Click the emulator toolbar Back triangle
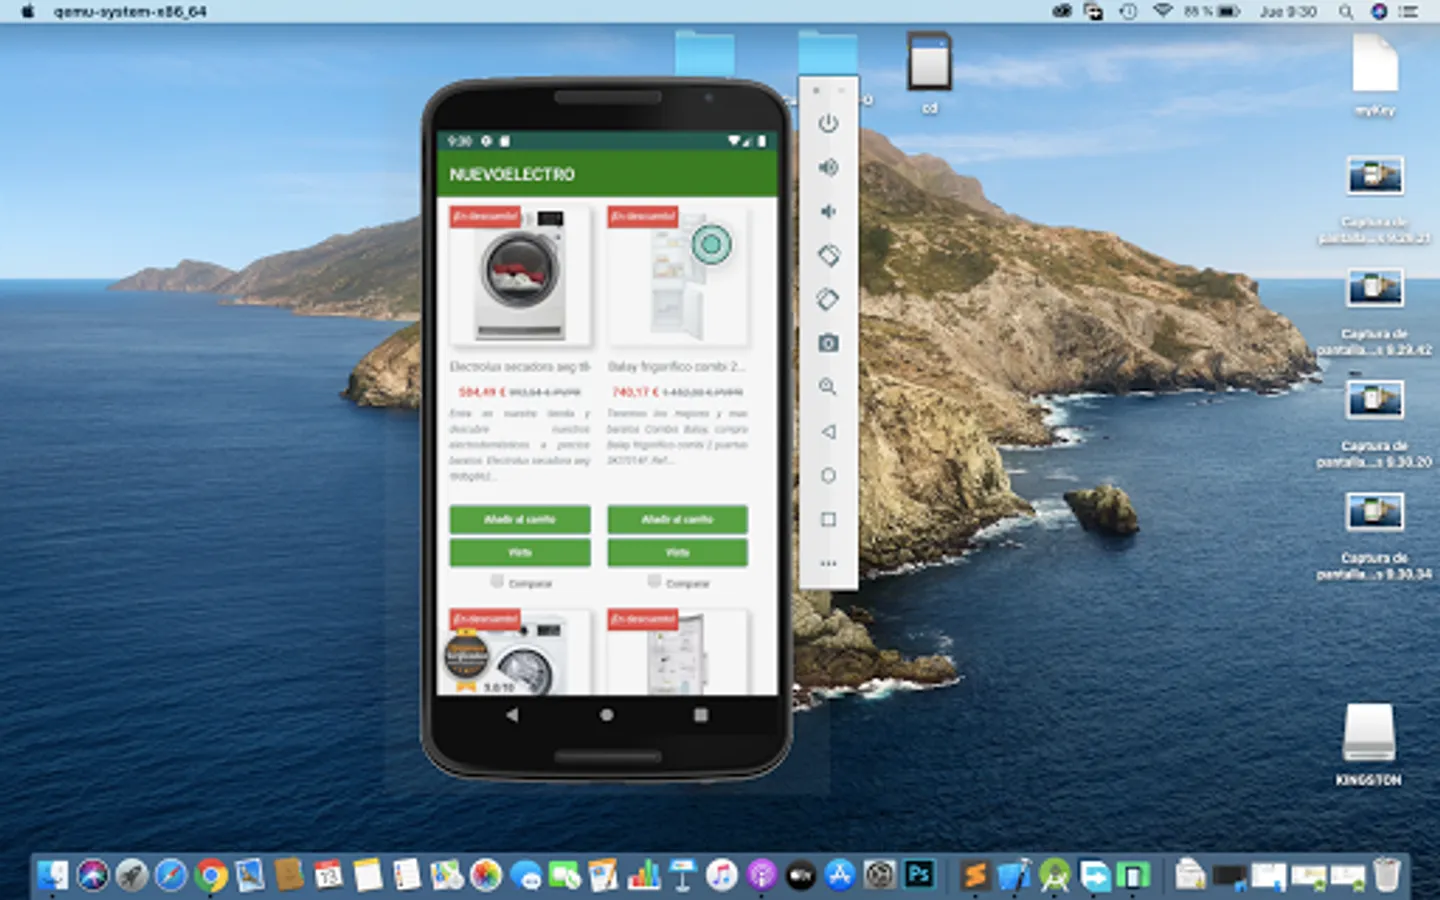The height and width of the screenshot is (900, 1440). click(x=828, y=432)
